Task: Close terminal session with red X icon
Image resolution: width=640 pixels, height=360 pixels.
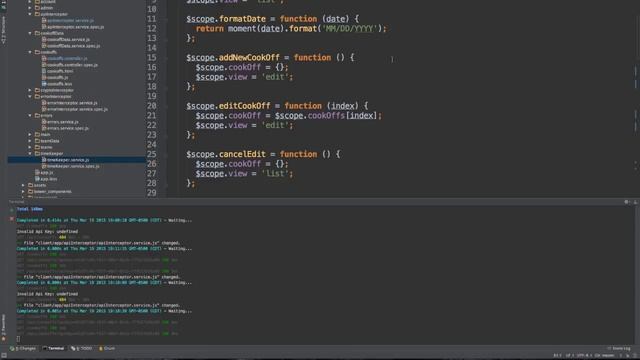Action: click(x=11, y=219)
